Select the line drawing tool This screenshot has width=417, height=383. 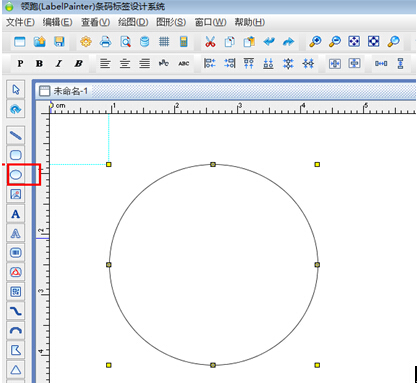point(16,135)
